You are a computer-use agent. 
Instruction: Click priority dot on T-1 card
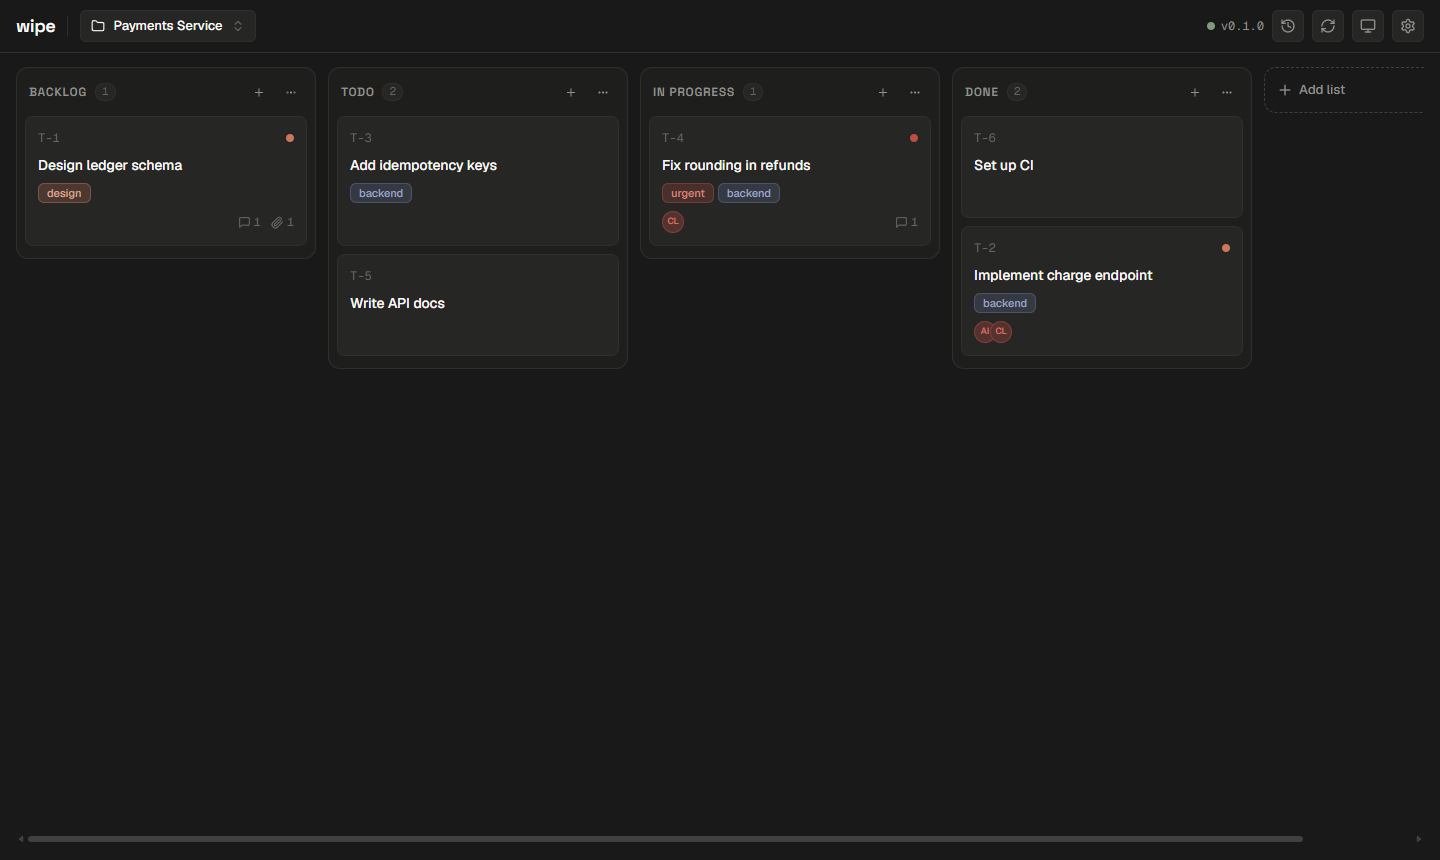coord(290,138)
